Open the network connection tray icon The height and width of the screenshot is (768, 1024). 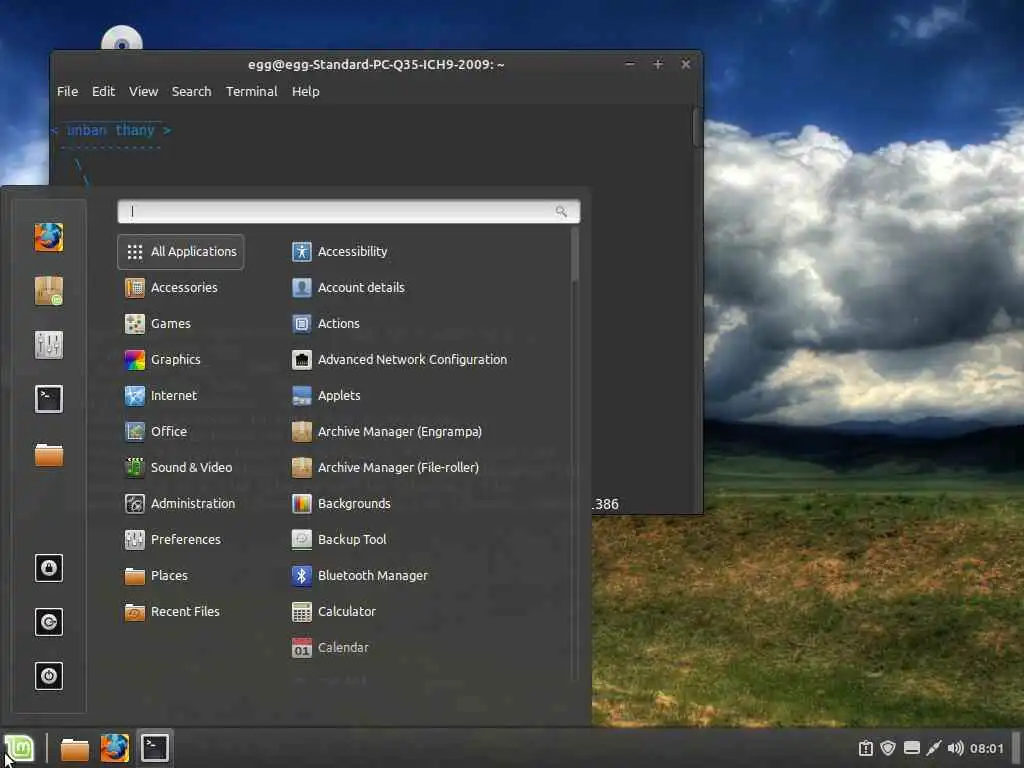coord(934,748)
